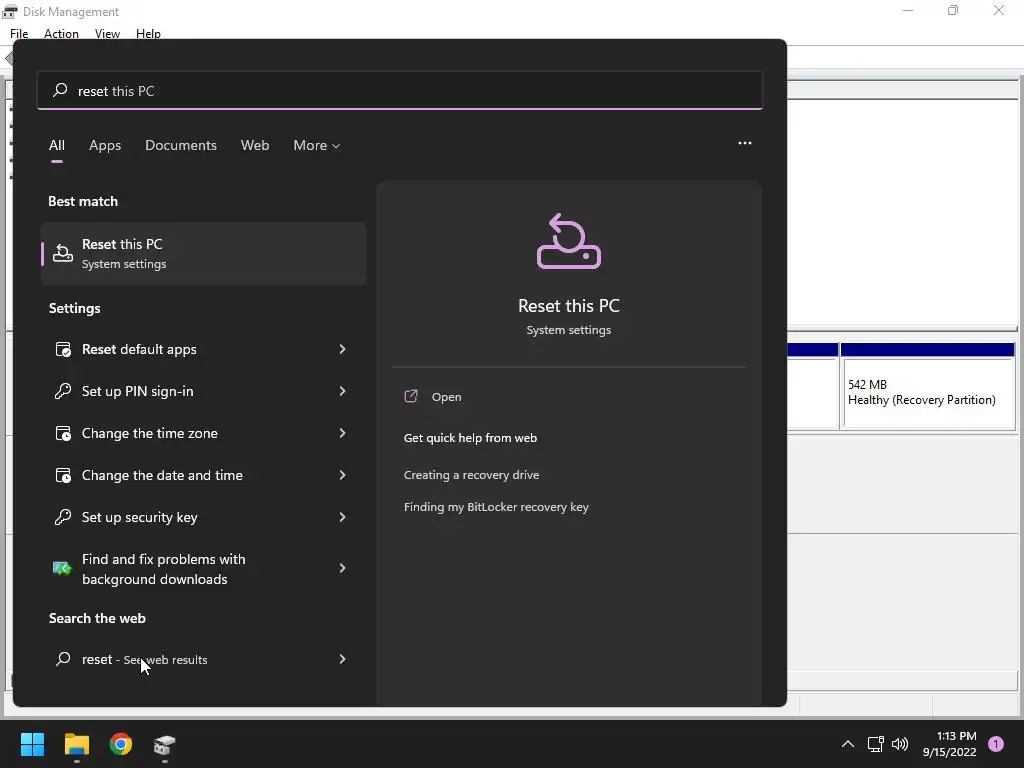Click the Reset this PC result icon

(63, 253)
